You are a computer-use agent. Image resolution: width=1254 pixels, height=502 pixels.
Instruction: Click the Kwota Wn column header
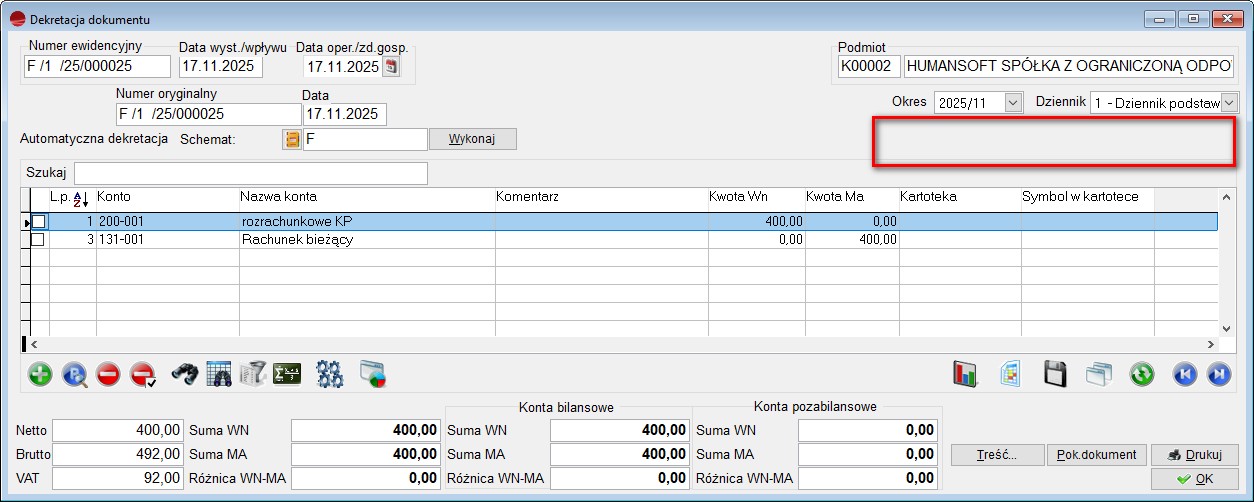click(x=738, y=197)
